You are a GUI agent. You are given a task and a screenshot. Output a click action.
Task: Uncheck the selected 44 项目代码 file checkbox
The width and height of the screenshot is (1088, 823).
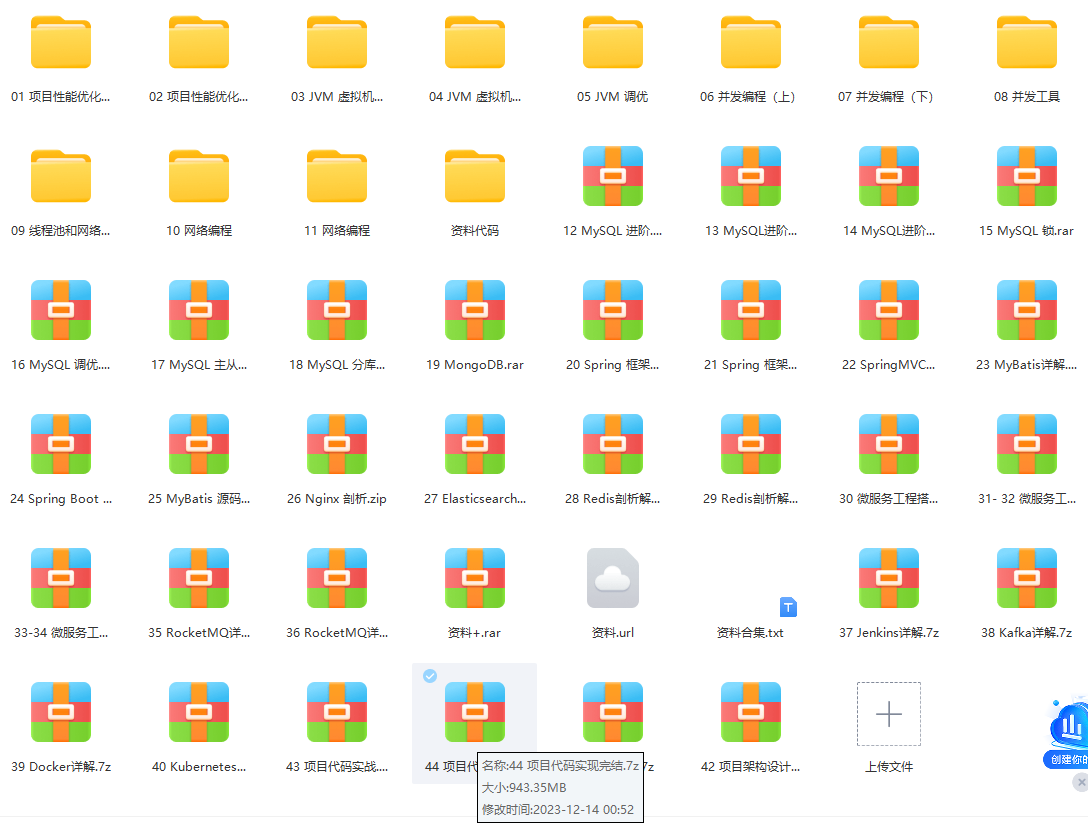click(x=430, y=677)
